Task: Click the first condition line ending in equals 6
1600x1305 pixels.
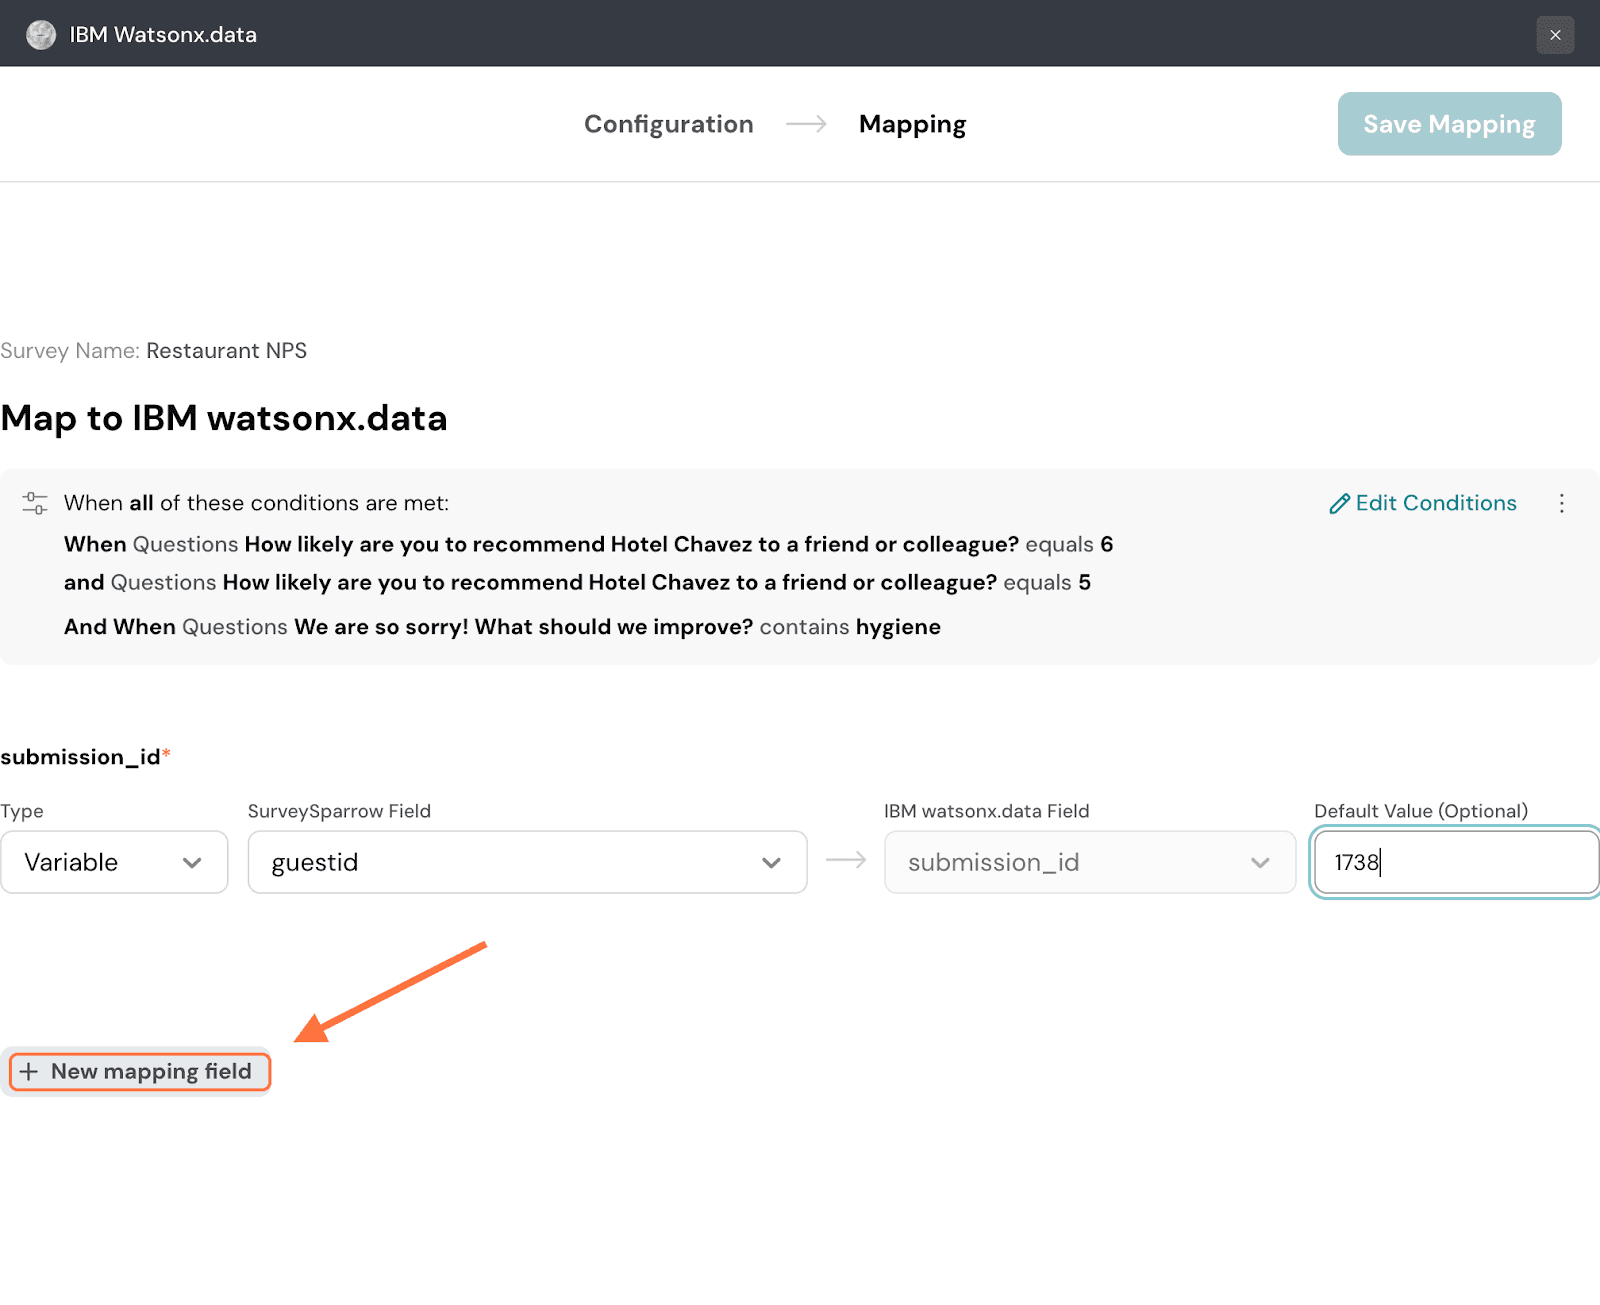Action: (588, 544)
